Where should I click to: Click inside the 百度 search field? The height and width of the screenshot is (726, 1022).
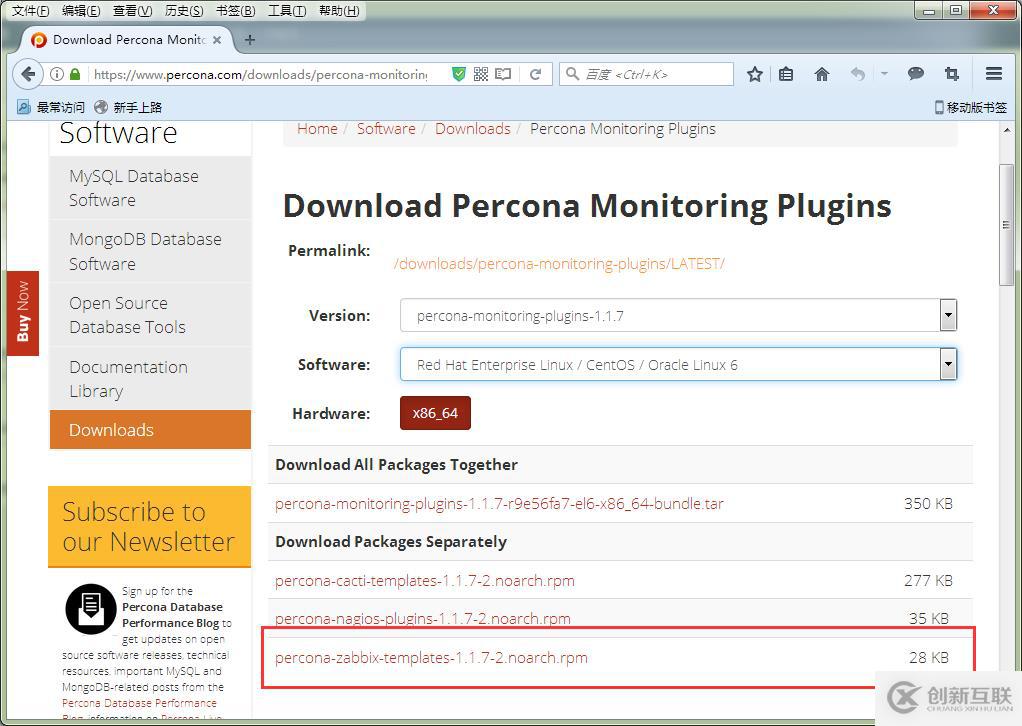tap(645, 73)
